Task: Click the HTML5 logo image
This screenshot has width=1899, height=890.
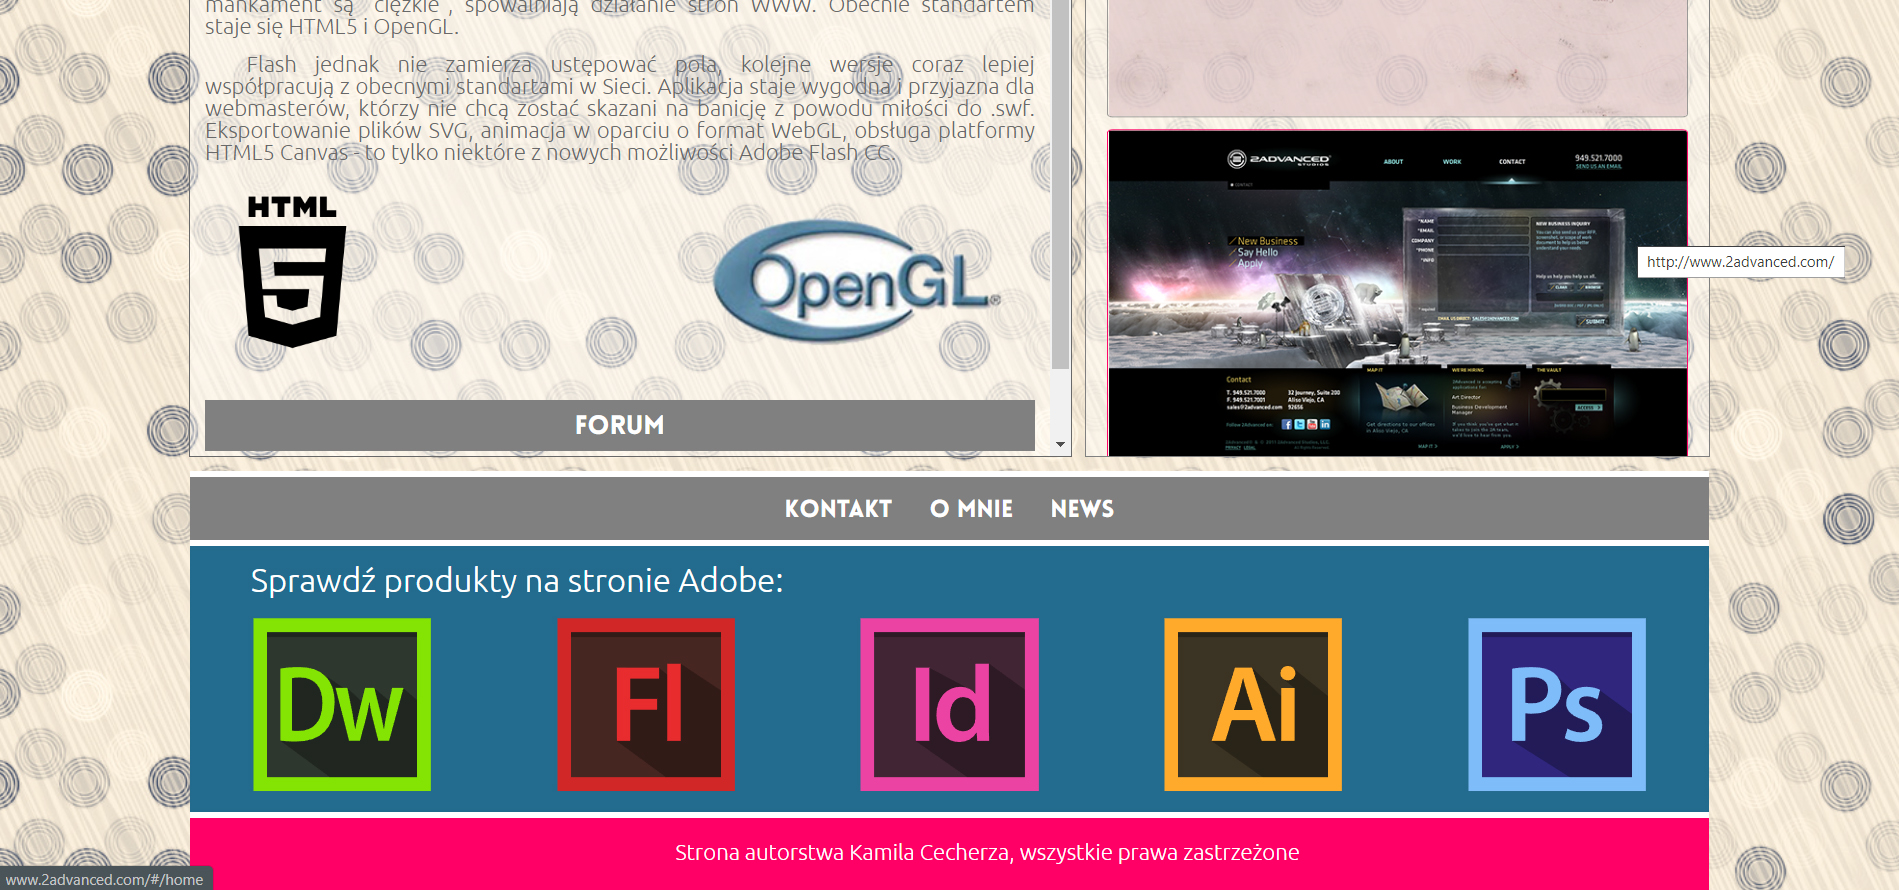Action: (292, 271)
